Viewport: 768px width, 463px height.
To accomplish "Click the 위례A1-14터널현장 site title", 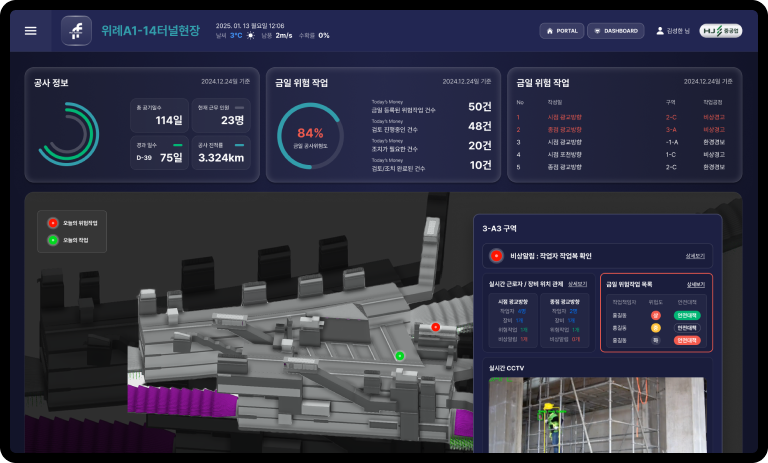I will (x=151, y=31).
